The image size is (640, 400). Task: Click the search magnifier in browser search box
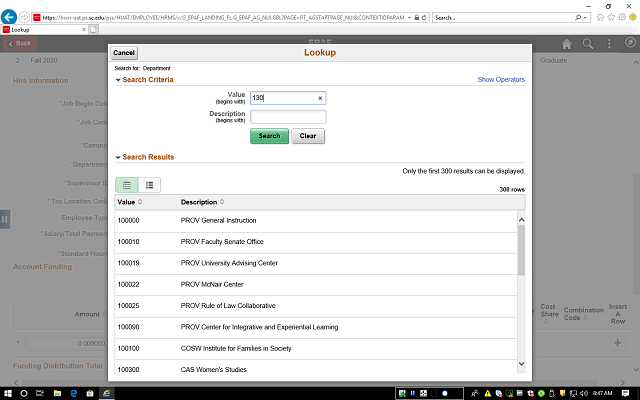(578, 18)
